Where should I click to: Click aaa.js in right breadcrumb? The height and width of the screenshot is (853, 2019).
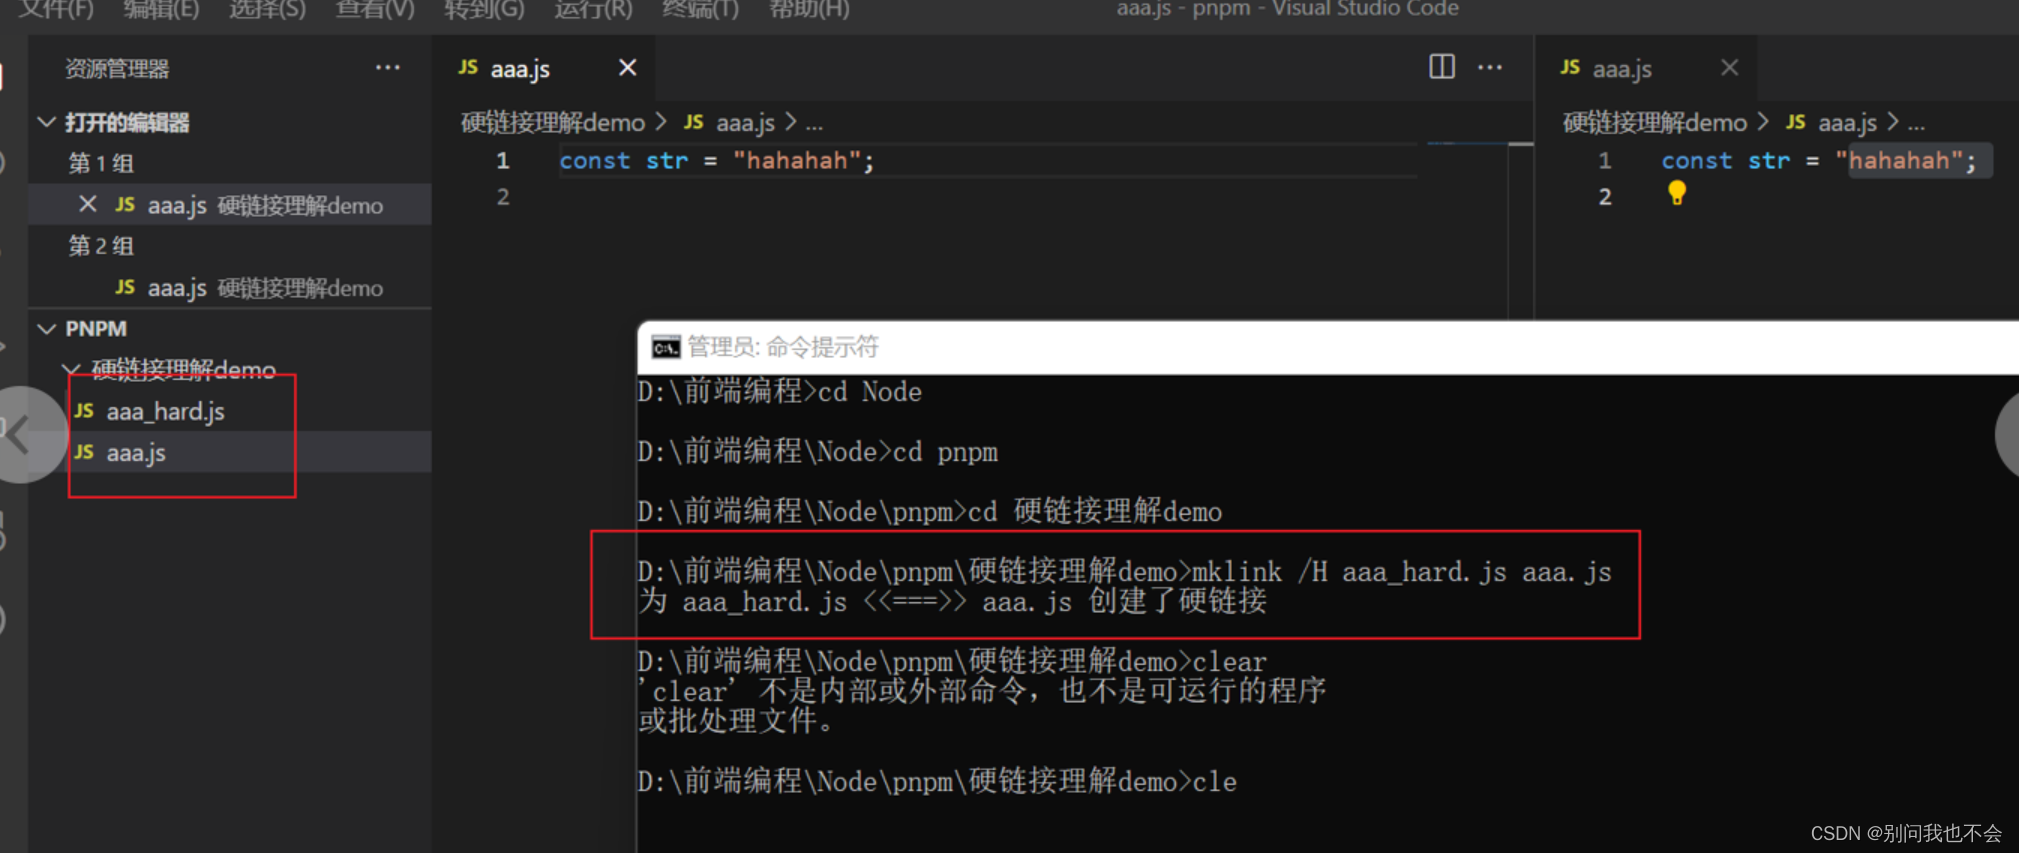click(1847, 123)
